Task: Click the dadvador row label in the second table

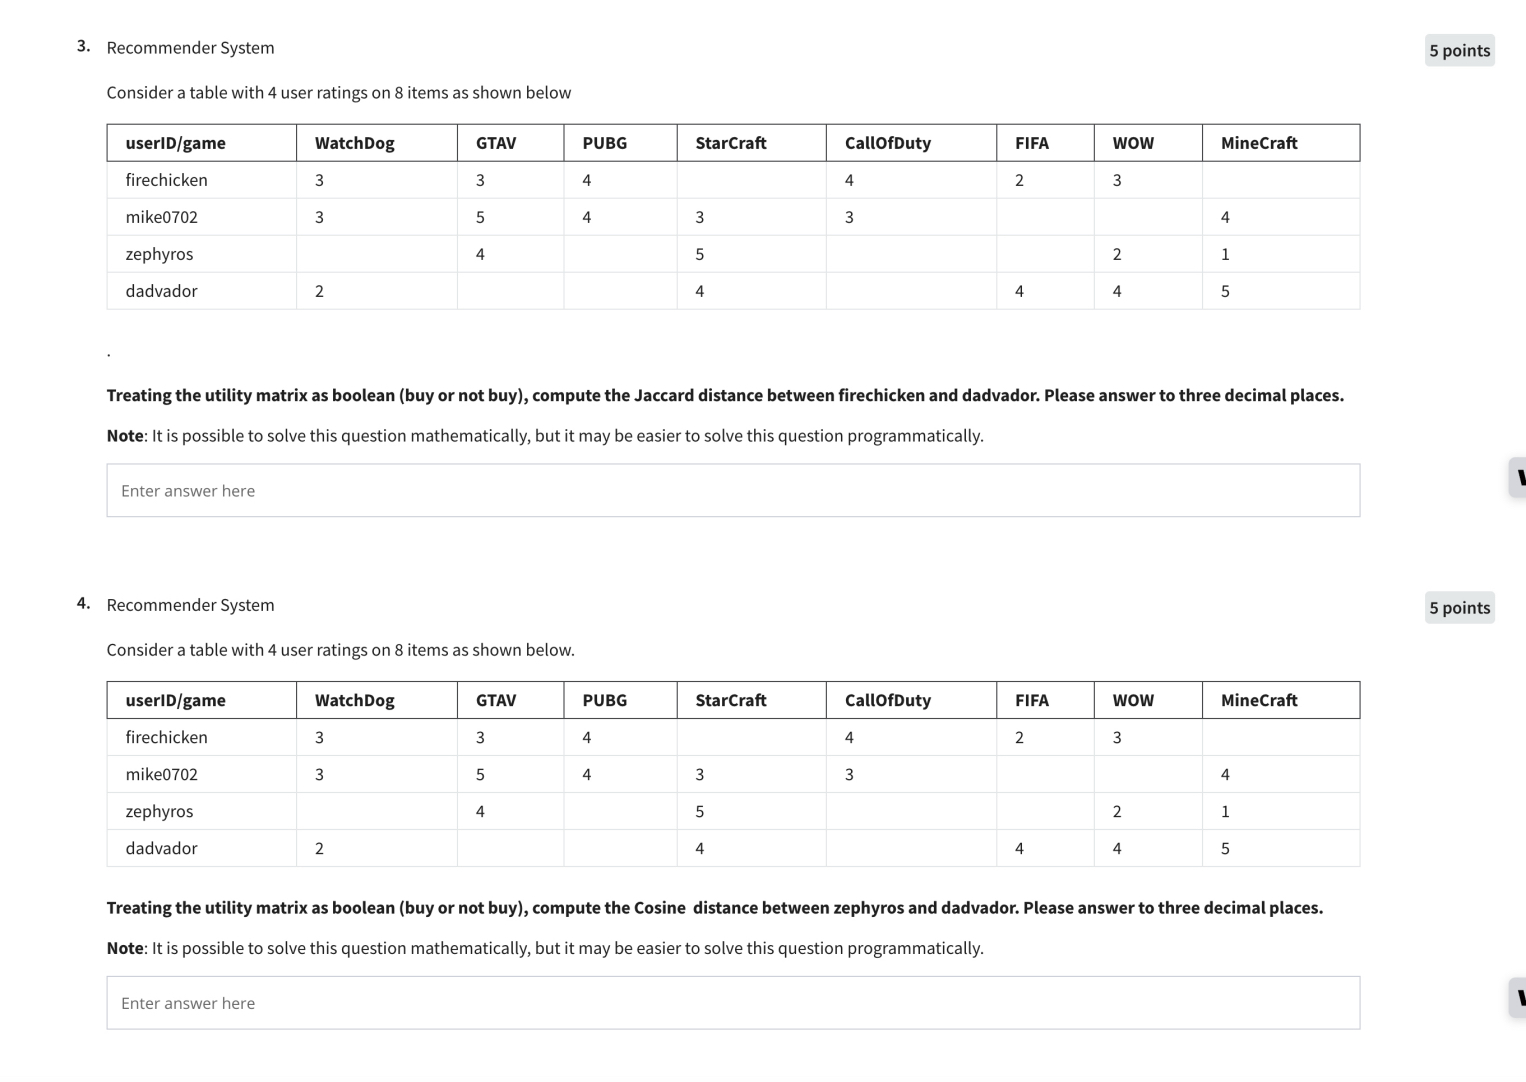Action: 161,848
